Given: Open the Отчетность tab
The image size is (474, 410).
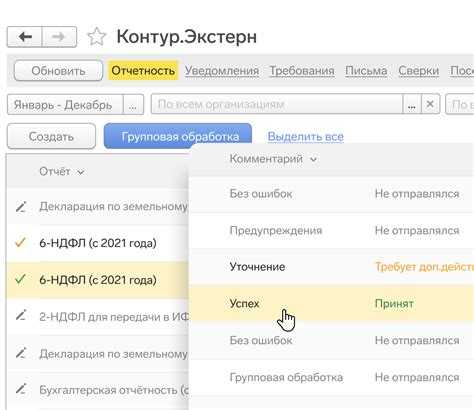Looking at the screenshot, I should click(143, 71).
